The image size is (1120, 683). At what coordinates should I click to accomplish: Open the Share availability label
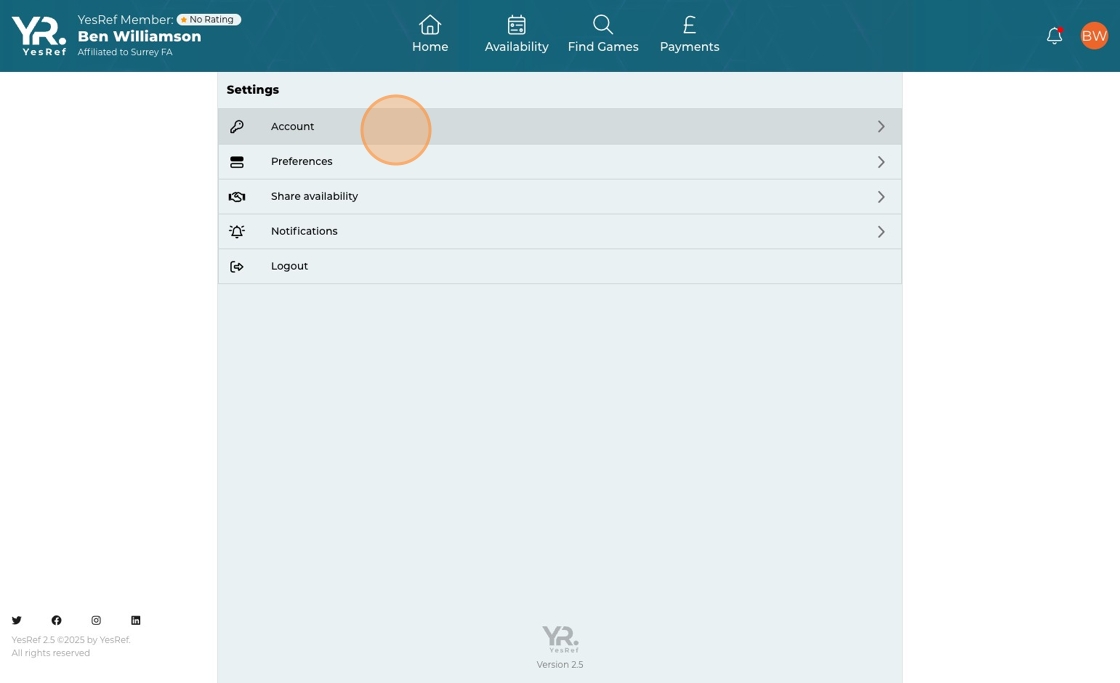click(x=314, y=196)
